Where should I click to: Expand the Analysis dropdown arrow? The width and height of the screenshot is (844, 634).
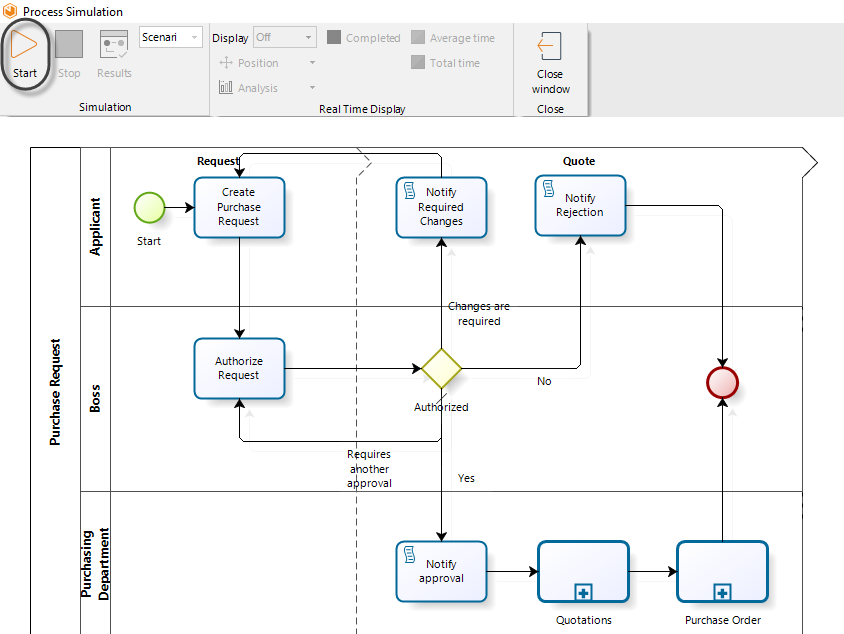(312, 87)
